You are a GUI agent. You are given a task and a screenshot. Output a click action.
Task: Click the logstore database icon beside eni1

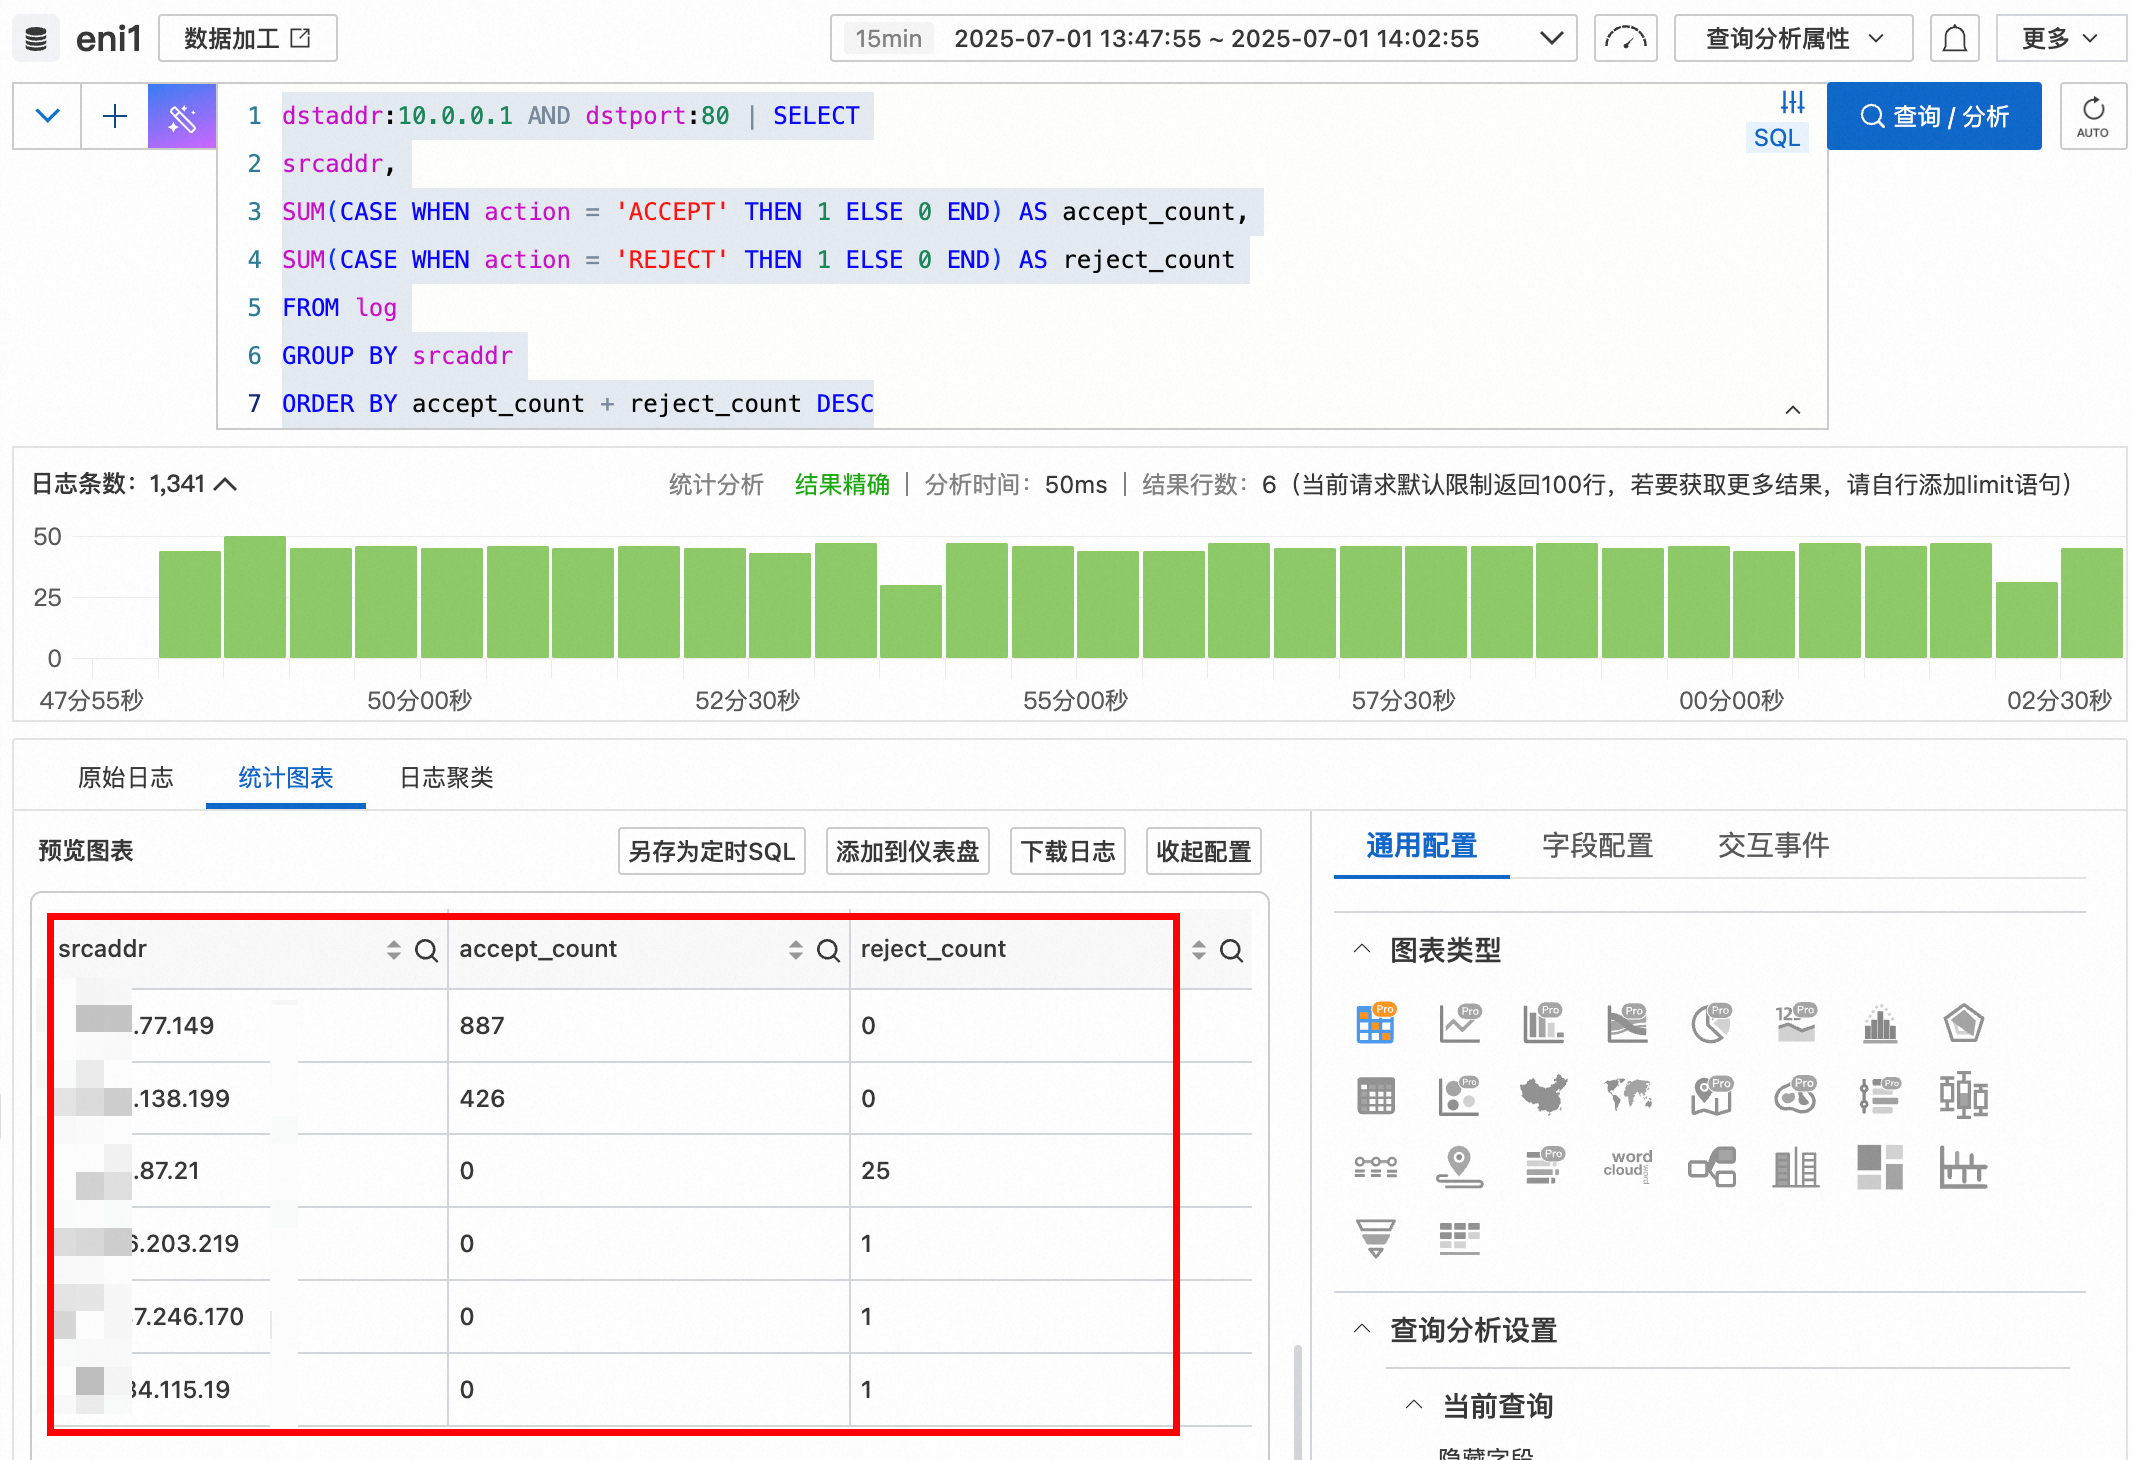tap(36, 39)
